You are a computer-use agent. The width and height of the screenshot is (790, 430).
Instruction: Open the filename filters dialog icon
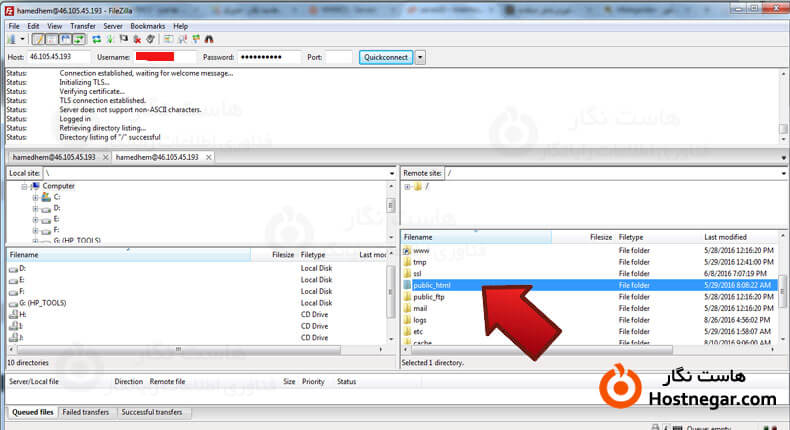pos(168,39)
